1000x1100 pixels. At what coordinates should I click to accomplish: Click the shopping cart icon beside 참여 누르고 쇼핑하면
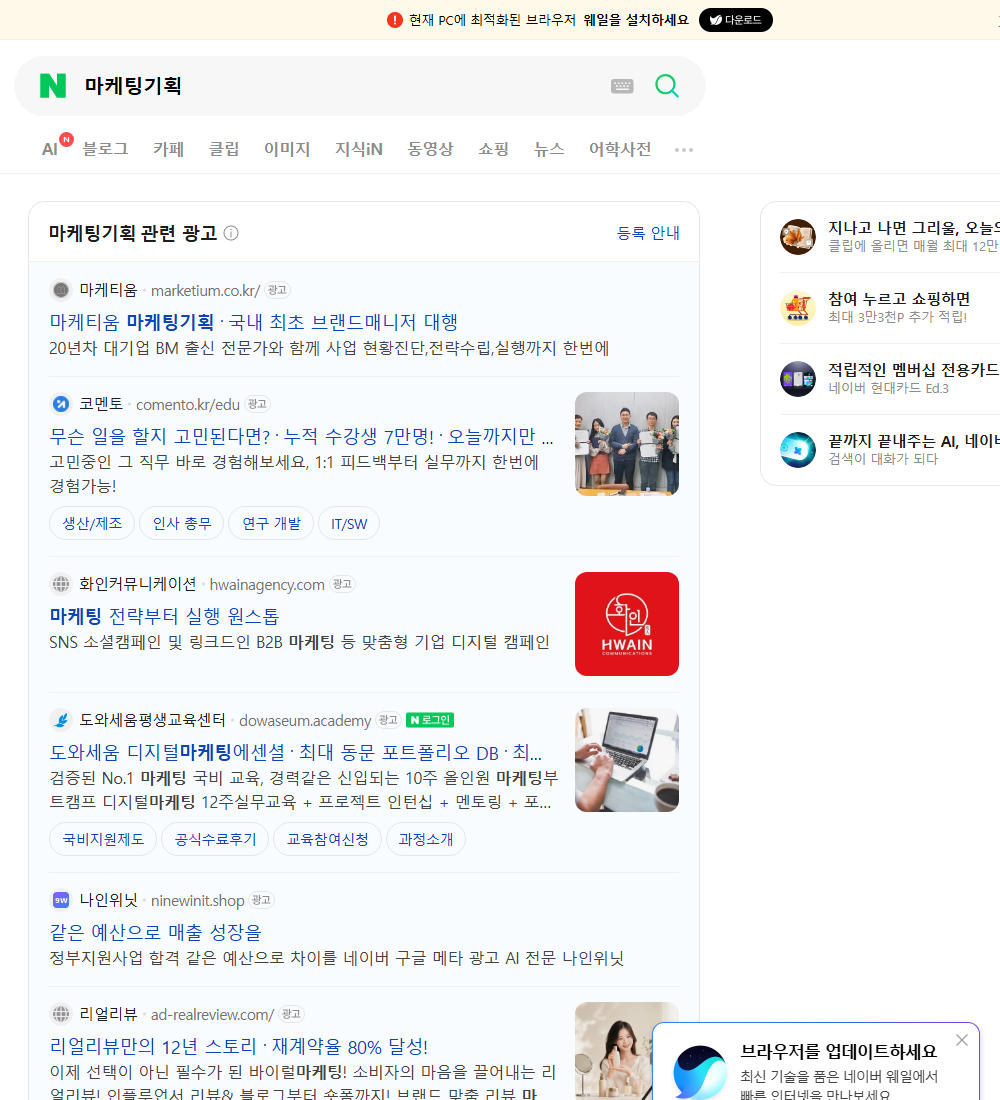pyautogui.click(x=798, y=308)
